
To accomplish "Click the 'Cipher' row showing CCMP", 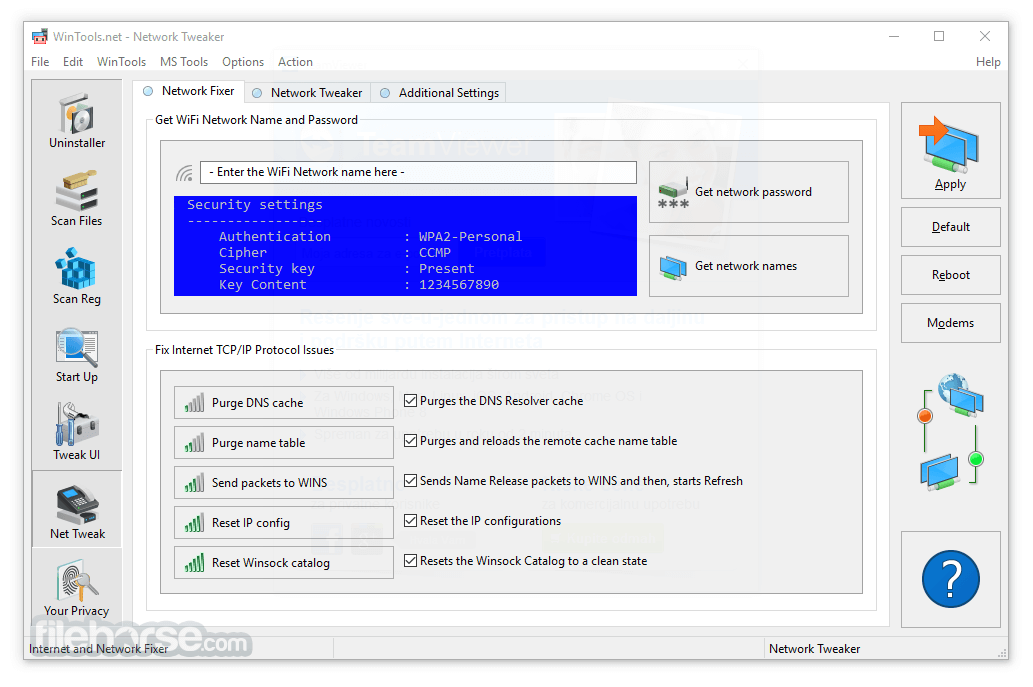I will tap(335, 252).
